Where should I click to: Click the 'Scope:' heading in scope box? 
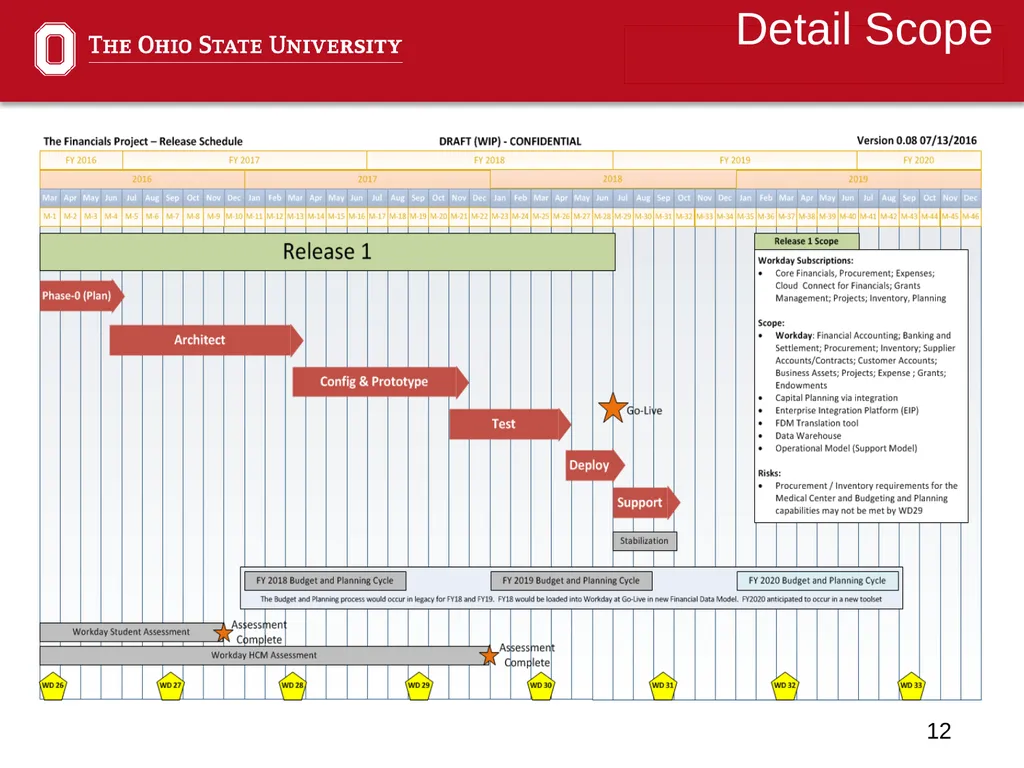(x=771, y=323)
